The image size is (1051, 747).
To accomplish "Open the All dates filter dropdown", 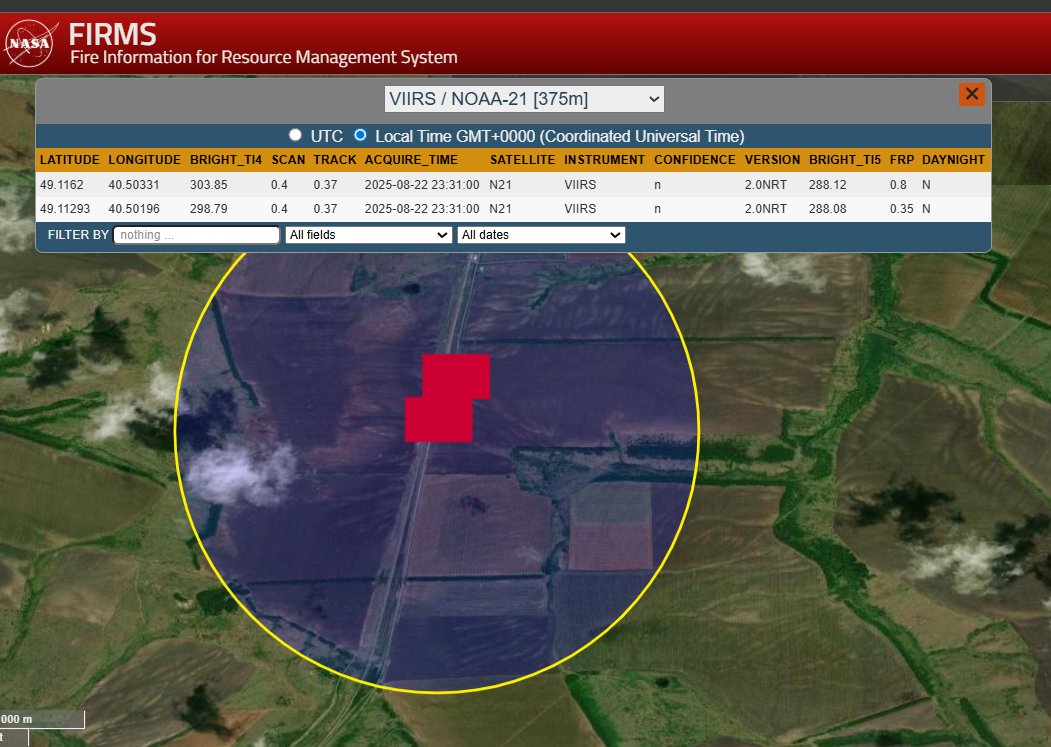I will (541, 235).
